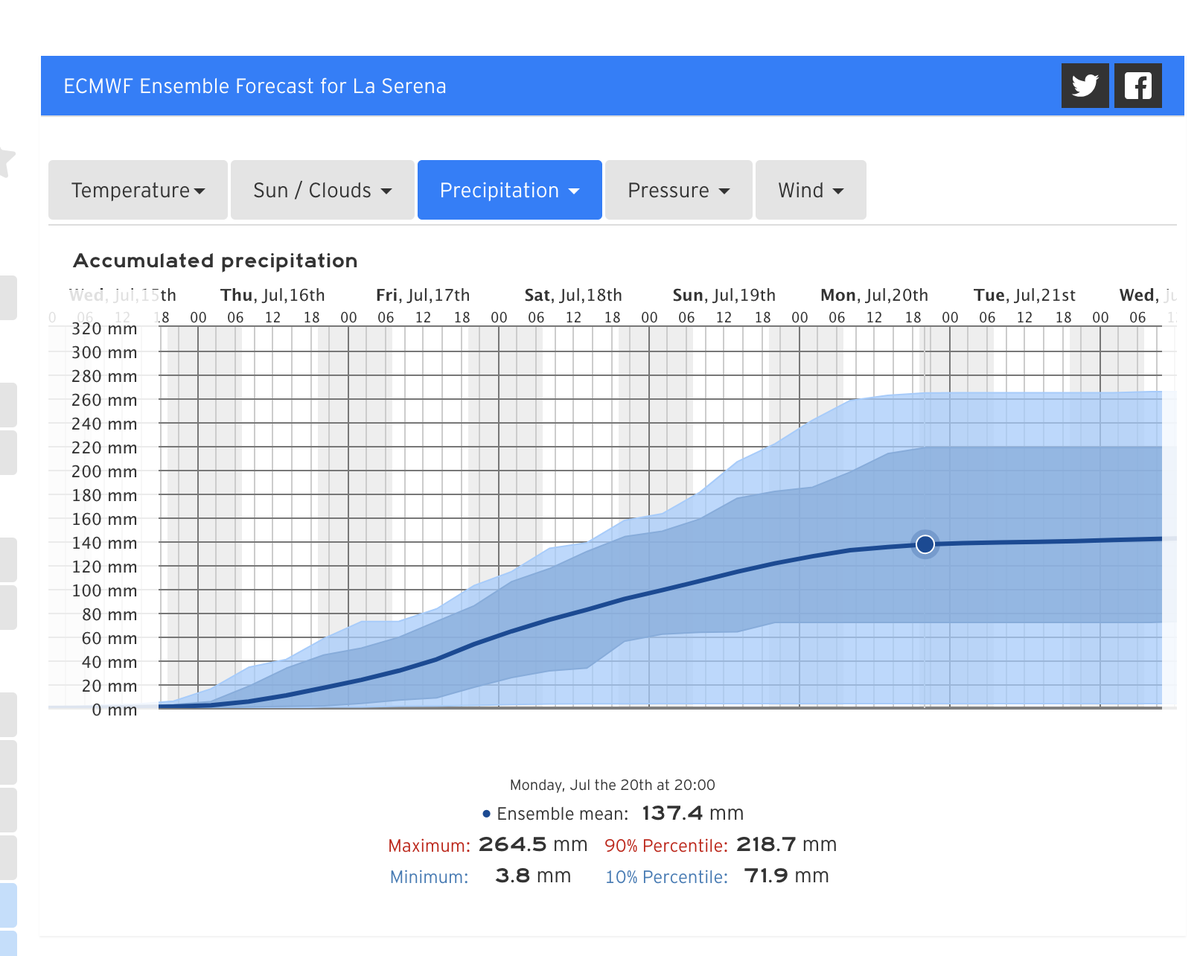Image resolution: width=1200 pixels, height=956 pixels.
Task: Click the ensemble mean marker on chart
Action: [925, 544]
